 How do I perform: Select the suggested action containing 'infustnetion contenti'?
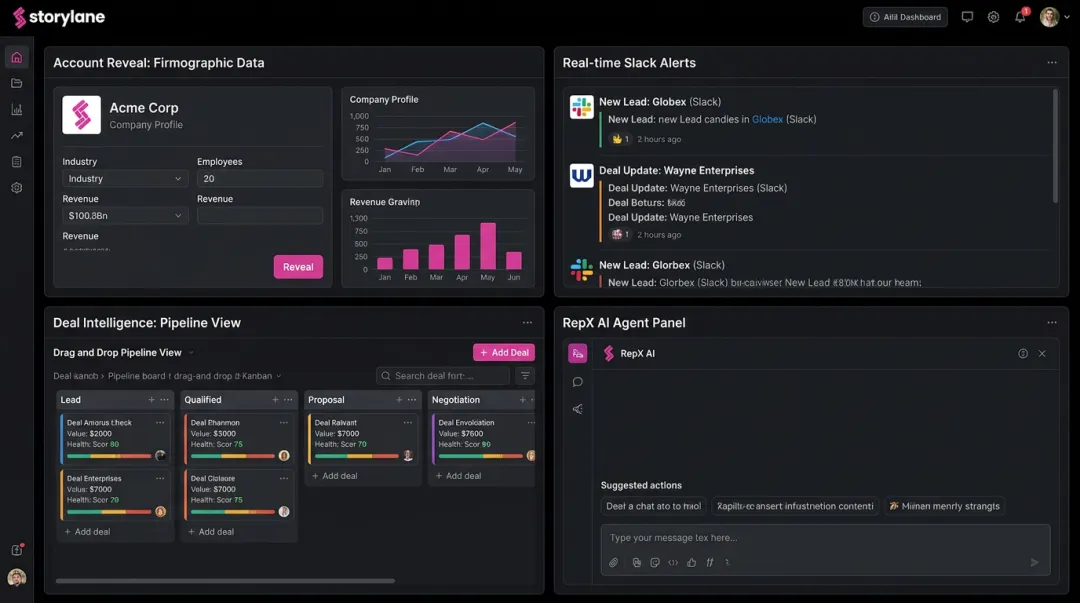[795, 506]
